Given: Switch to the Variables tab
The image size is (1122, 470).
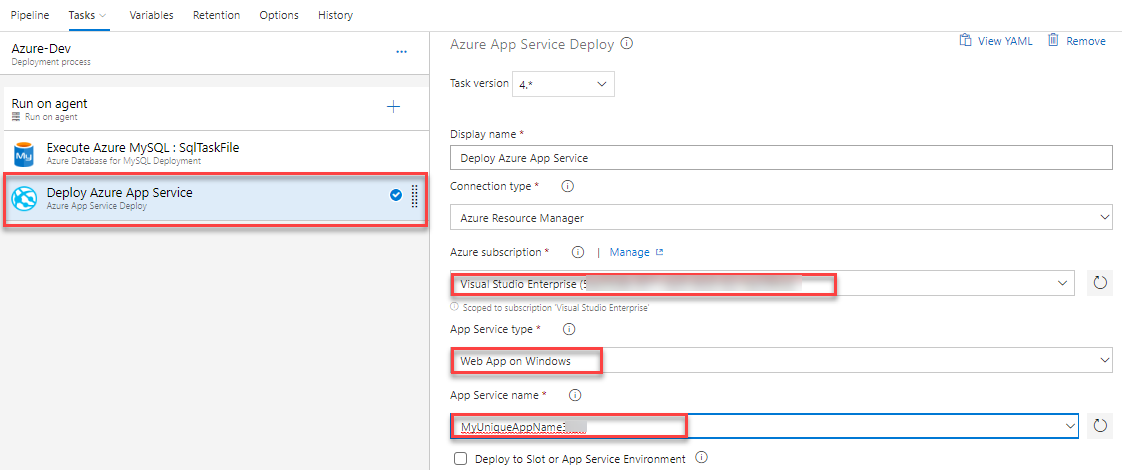Looking at the screenshot, I should pyautogui.click(x=151, y=15).
